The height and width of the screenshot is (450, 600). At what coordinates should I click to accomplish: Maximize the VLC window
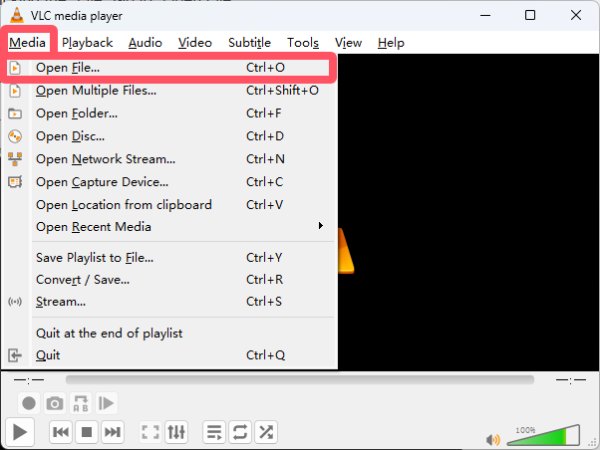click(530, 15)
